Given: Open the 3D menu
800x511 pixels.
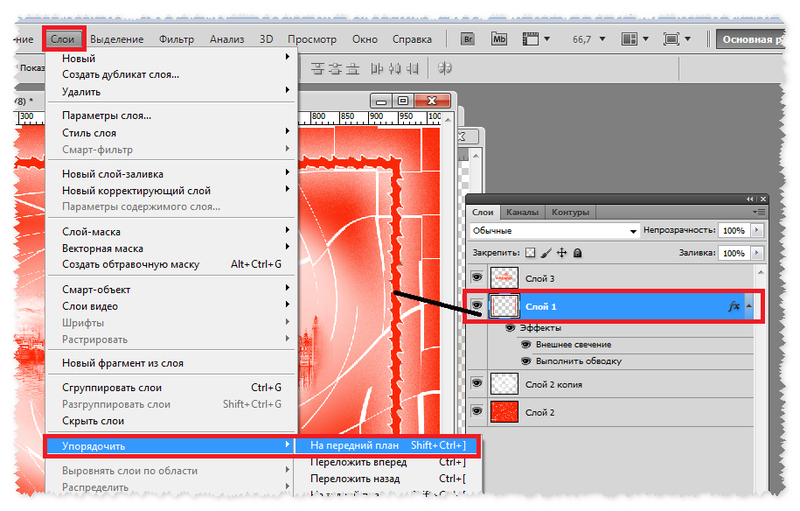Looking at the screenshot, I should pyautogui.click(x=266, y=39).
